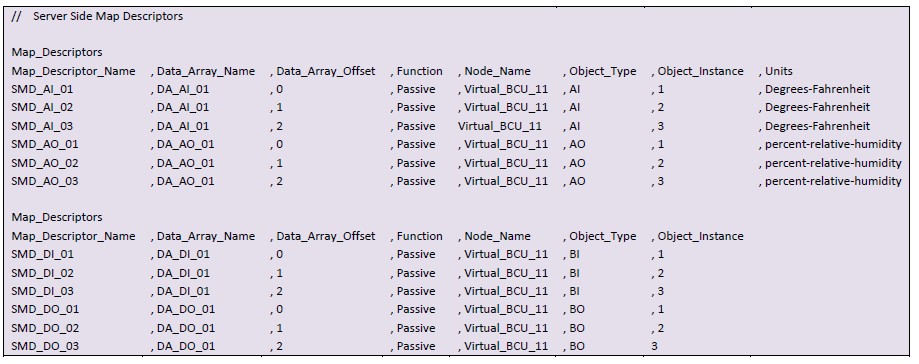Screen dimensions: 919x364
Task: Click the first Data_Array_Offset header
Action: click(x=326, y=71)
